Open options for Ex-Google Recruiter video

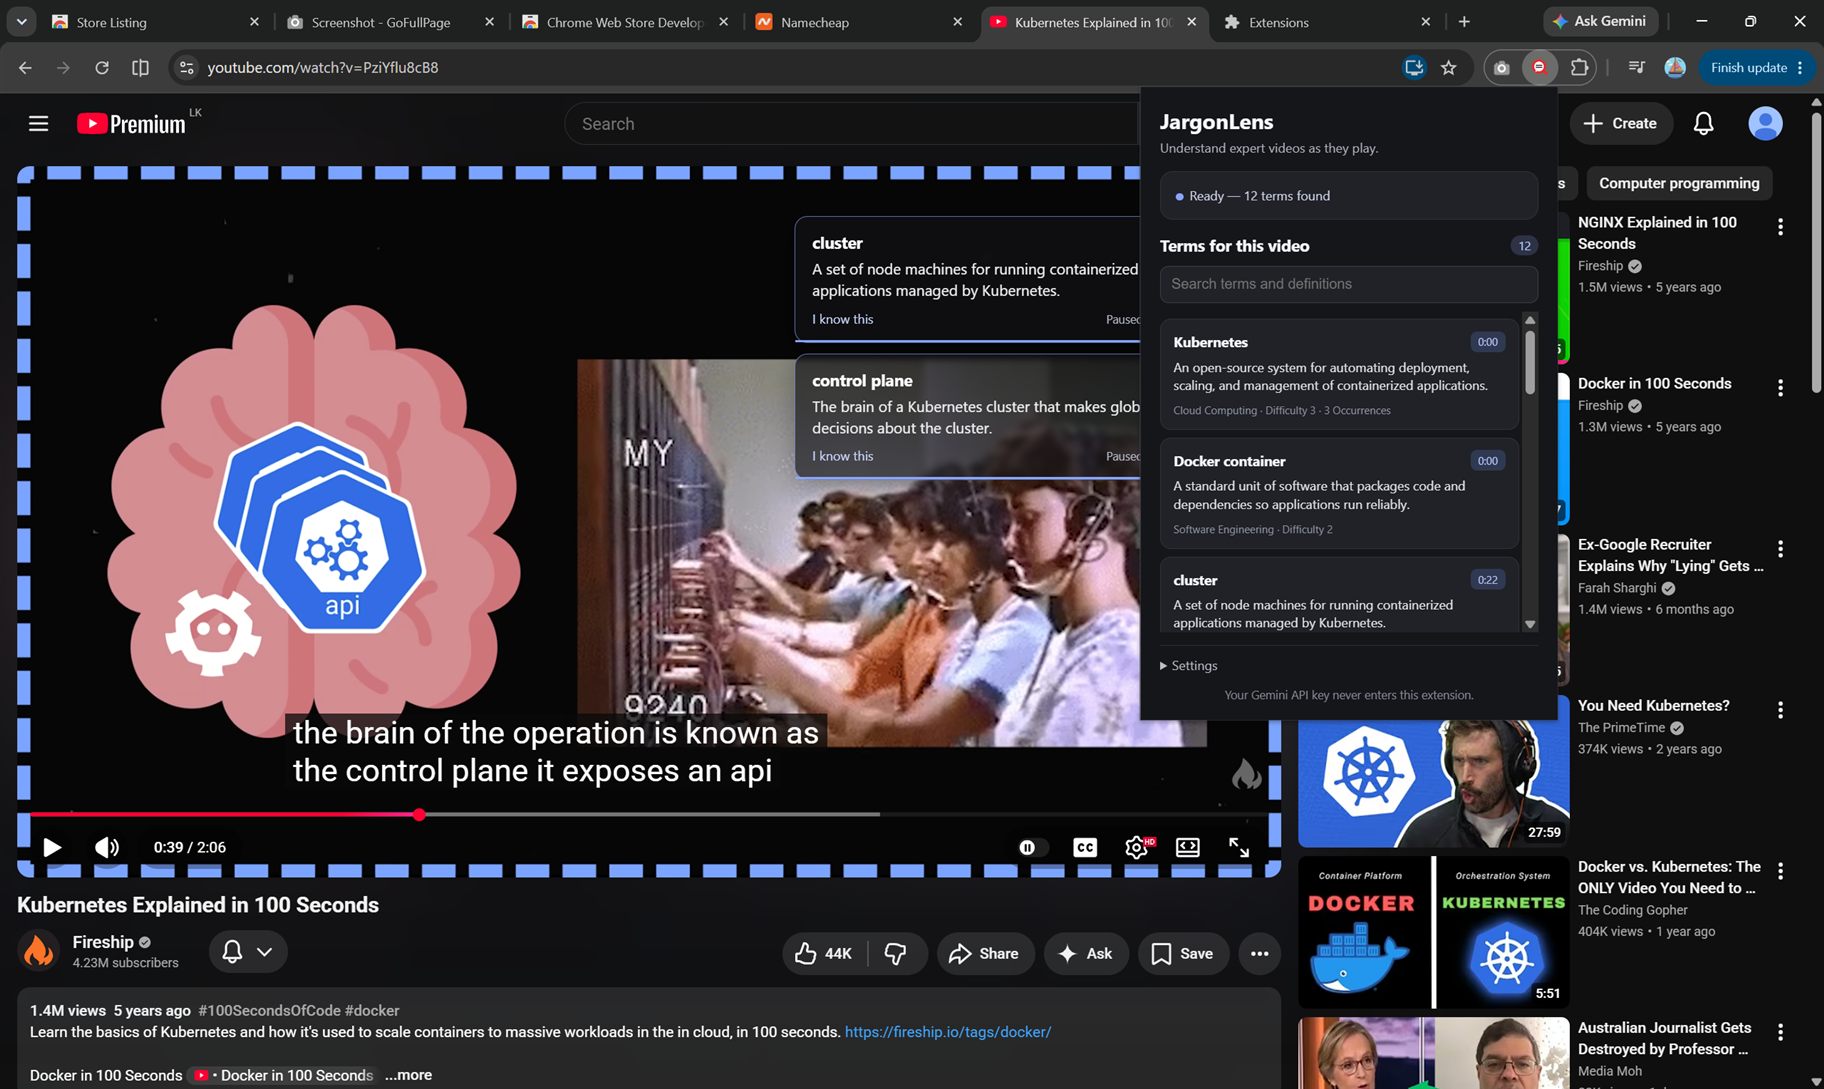click(1780, 549)
